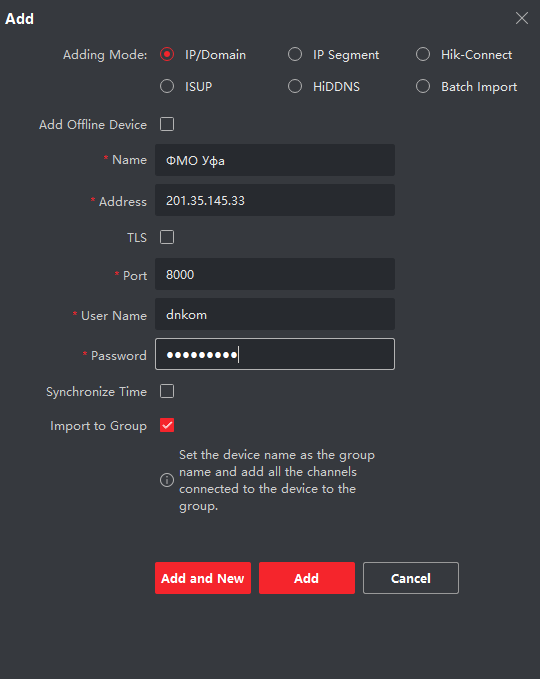Viewport: 540px width, 679px height.
Task: Choose HiDDNS adding mode
Action: (x=295, y=86)
